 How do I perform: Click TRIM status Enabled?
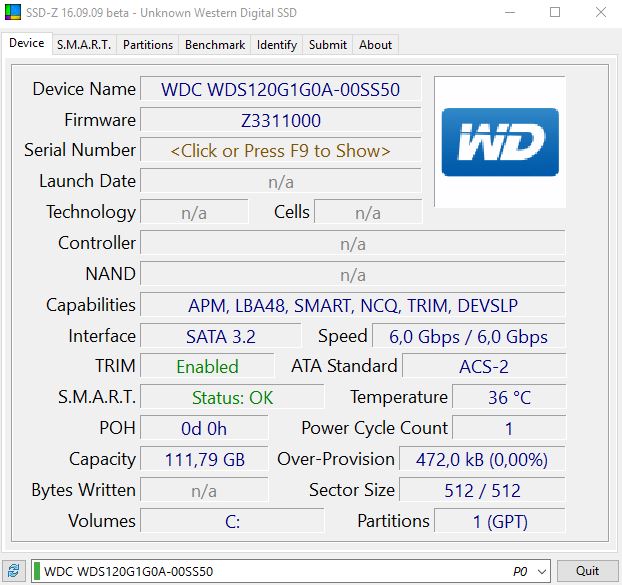(207, 366)
